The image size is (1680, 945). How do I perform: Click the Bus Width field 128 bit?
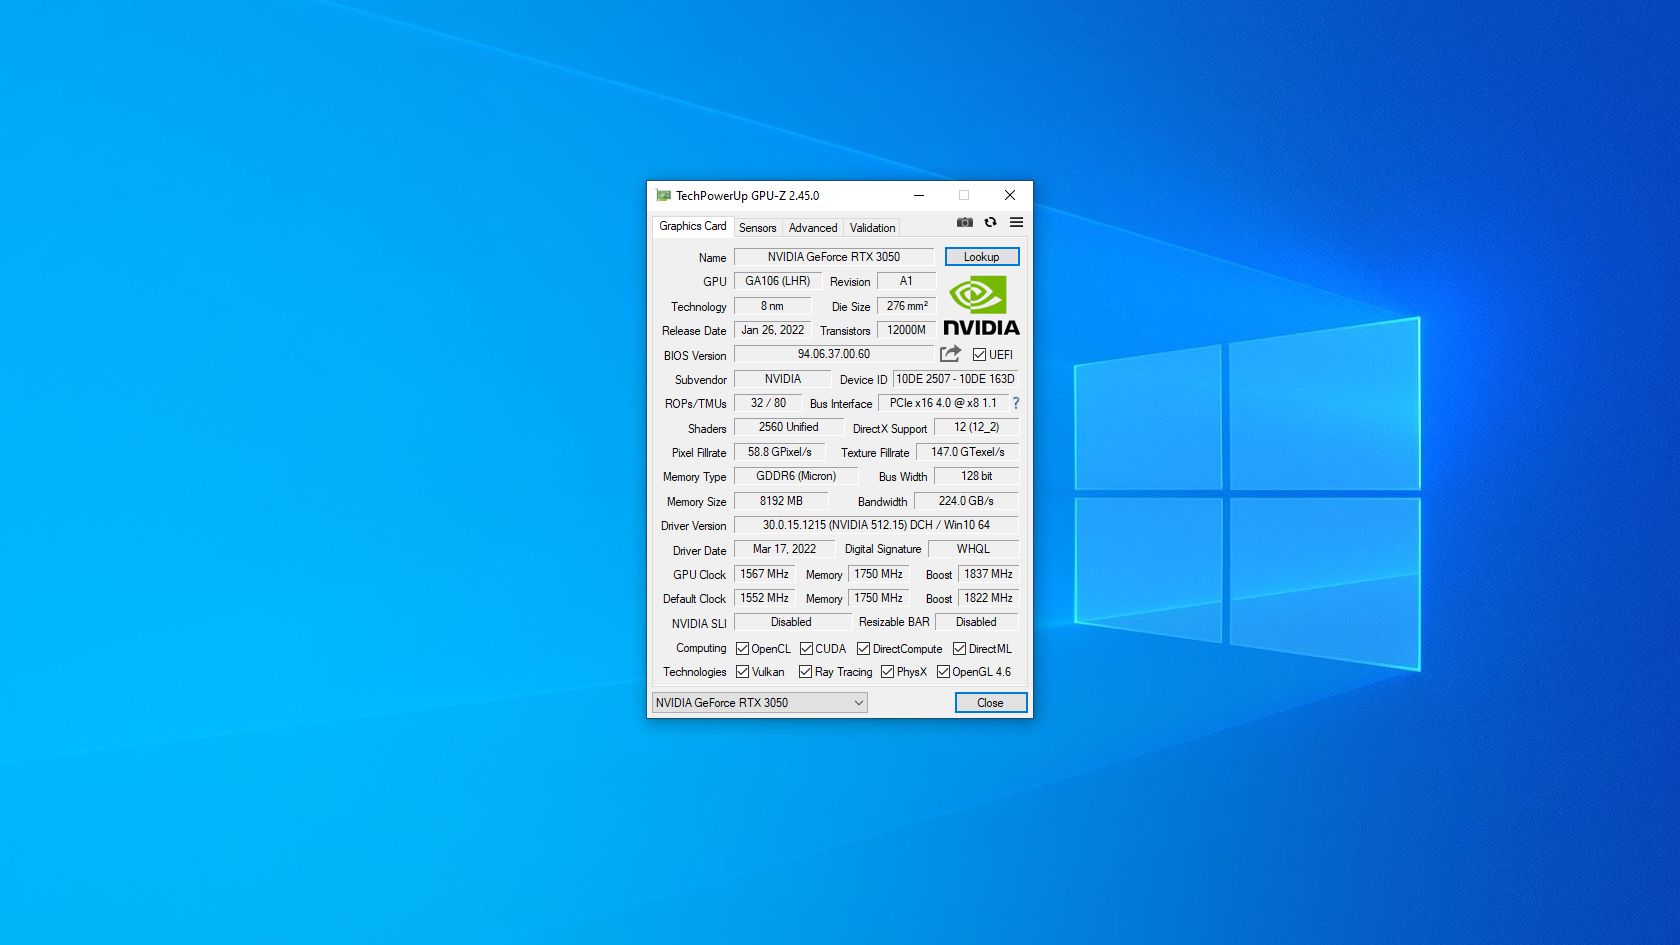point(977,476)
